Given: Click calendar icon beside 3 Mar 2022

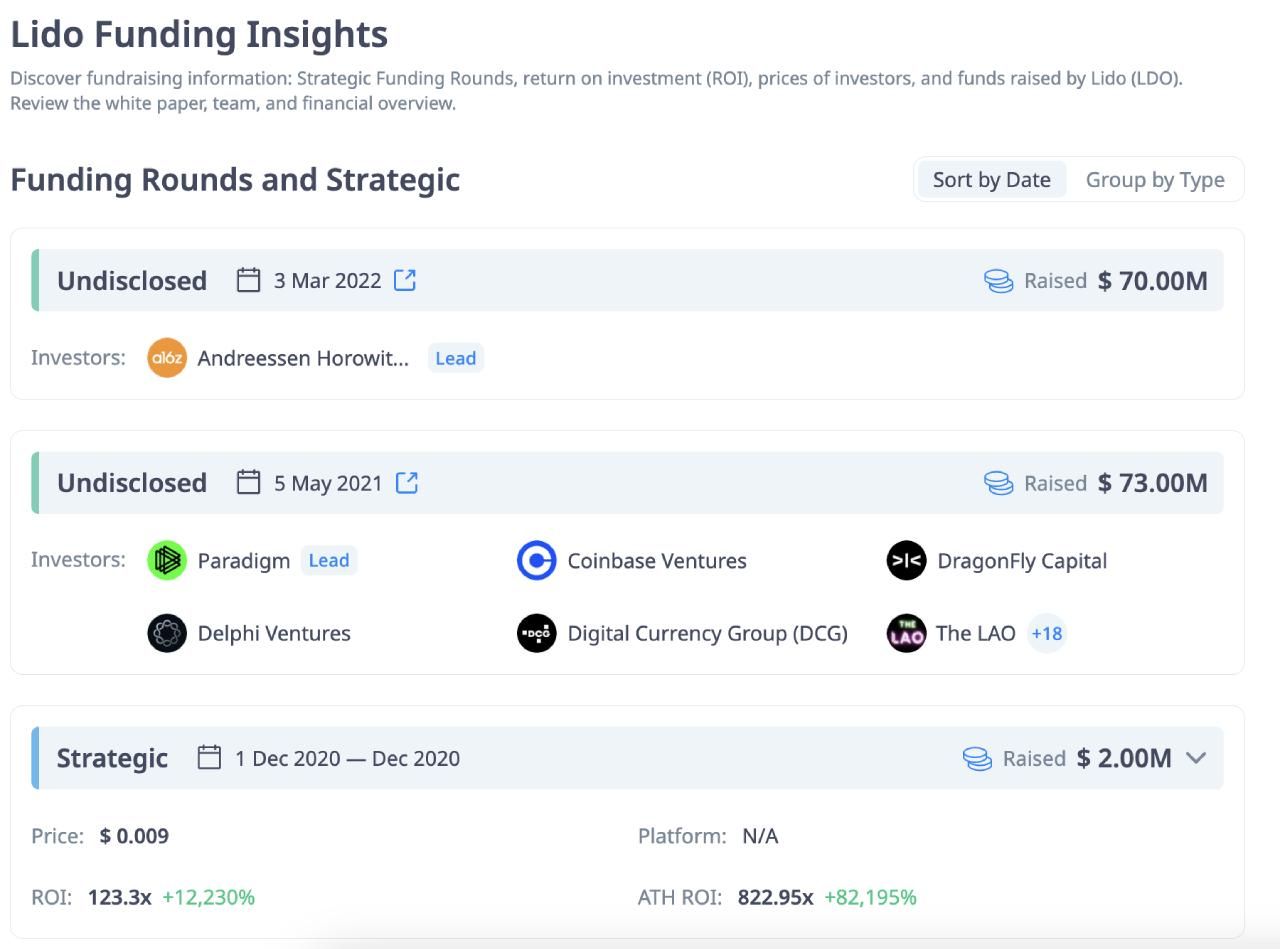Looking at the screenshot, I should [248, 280].
